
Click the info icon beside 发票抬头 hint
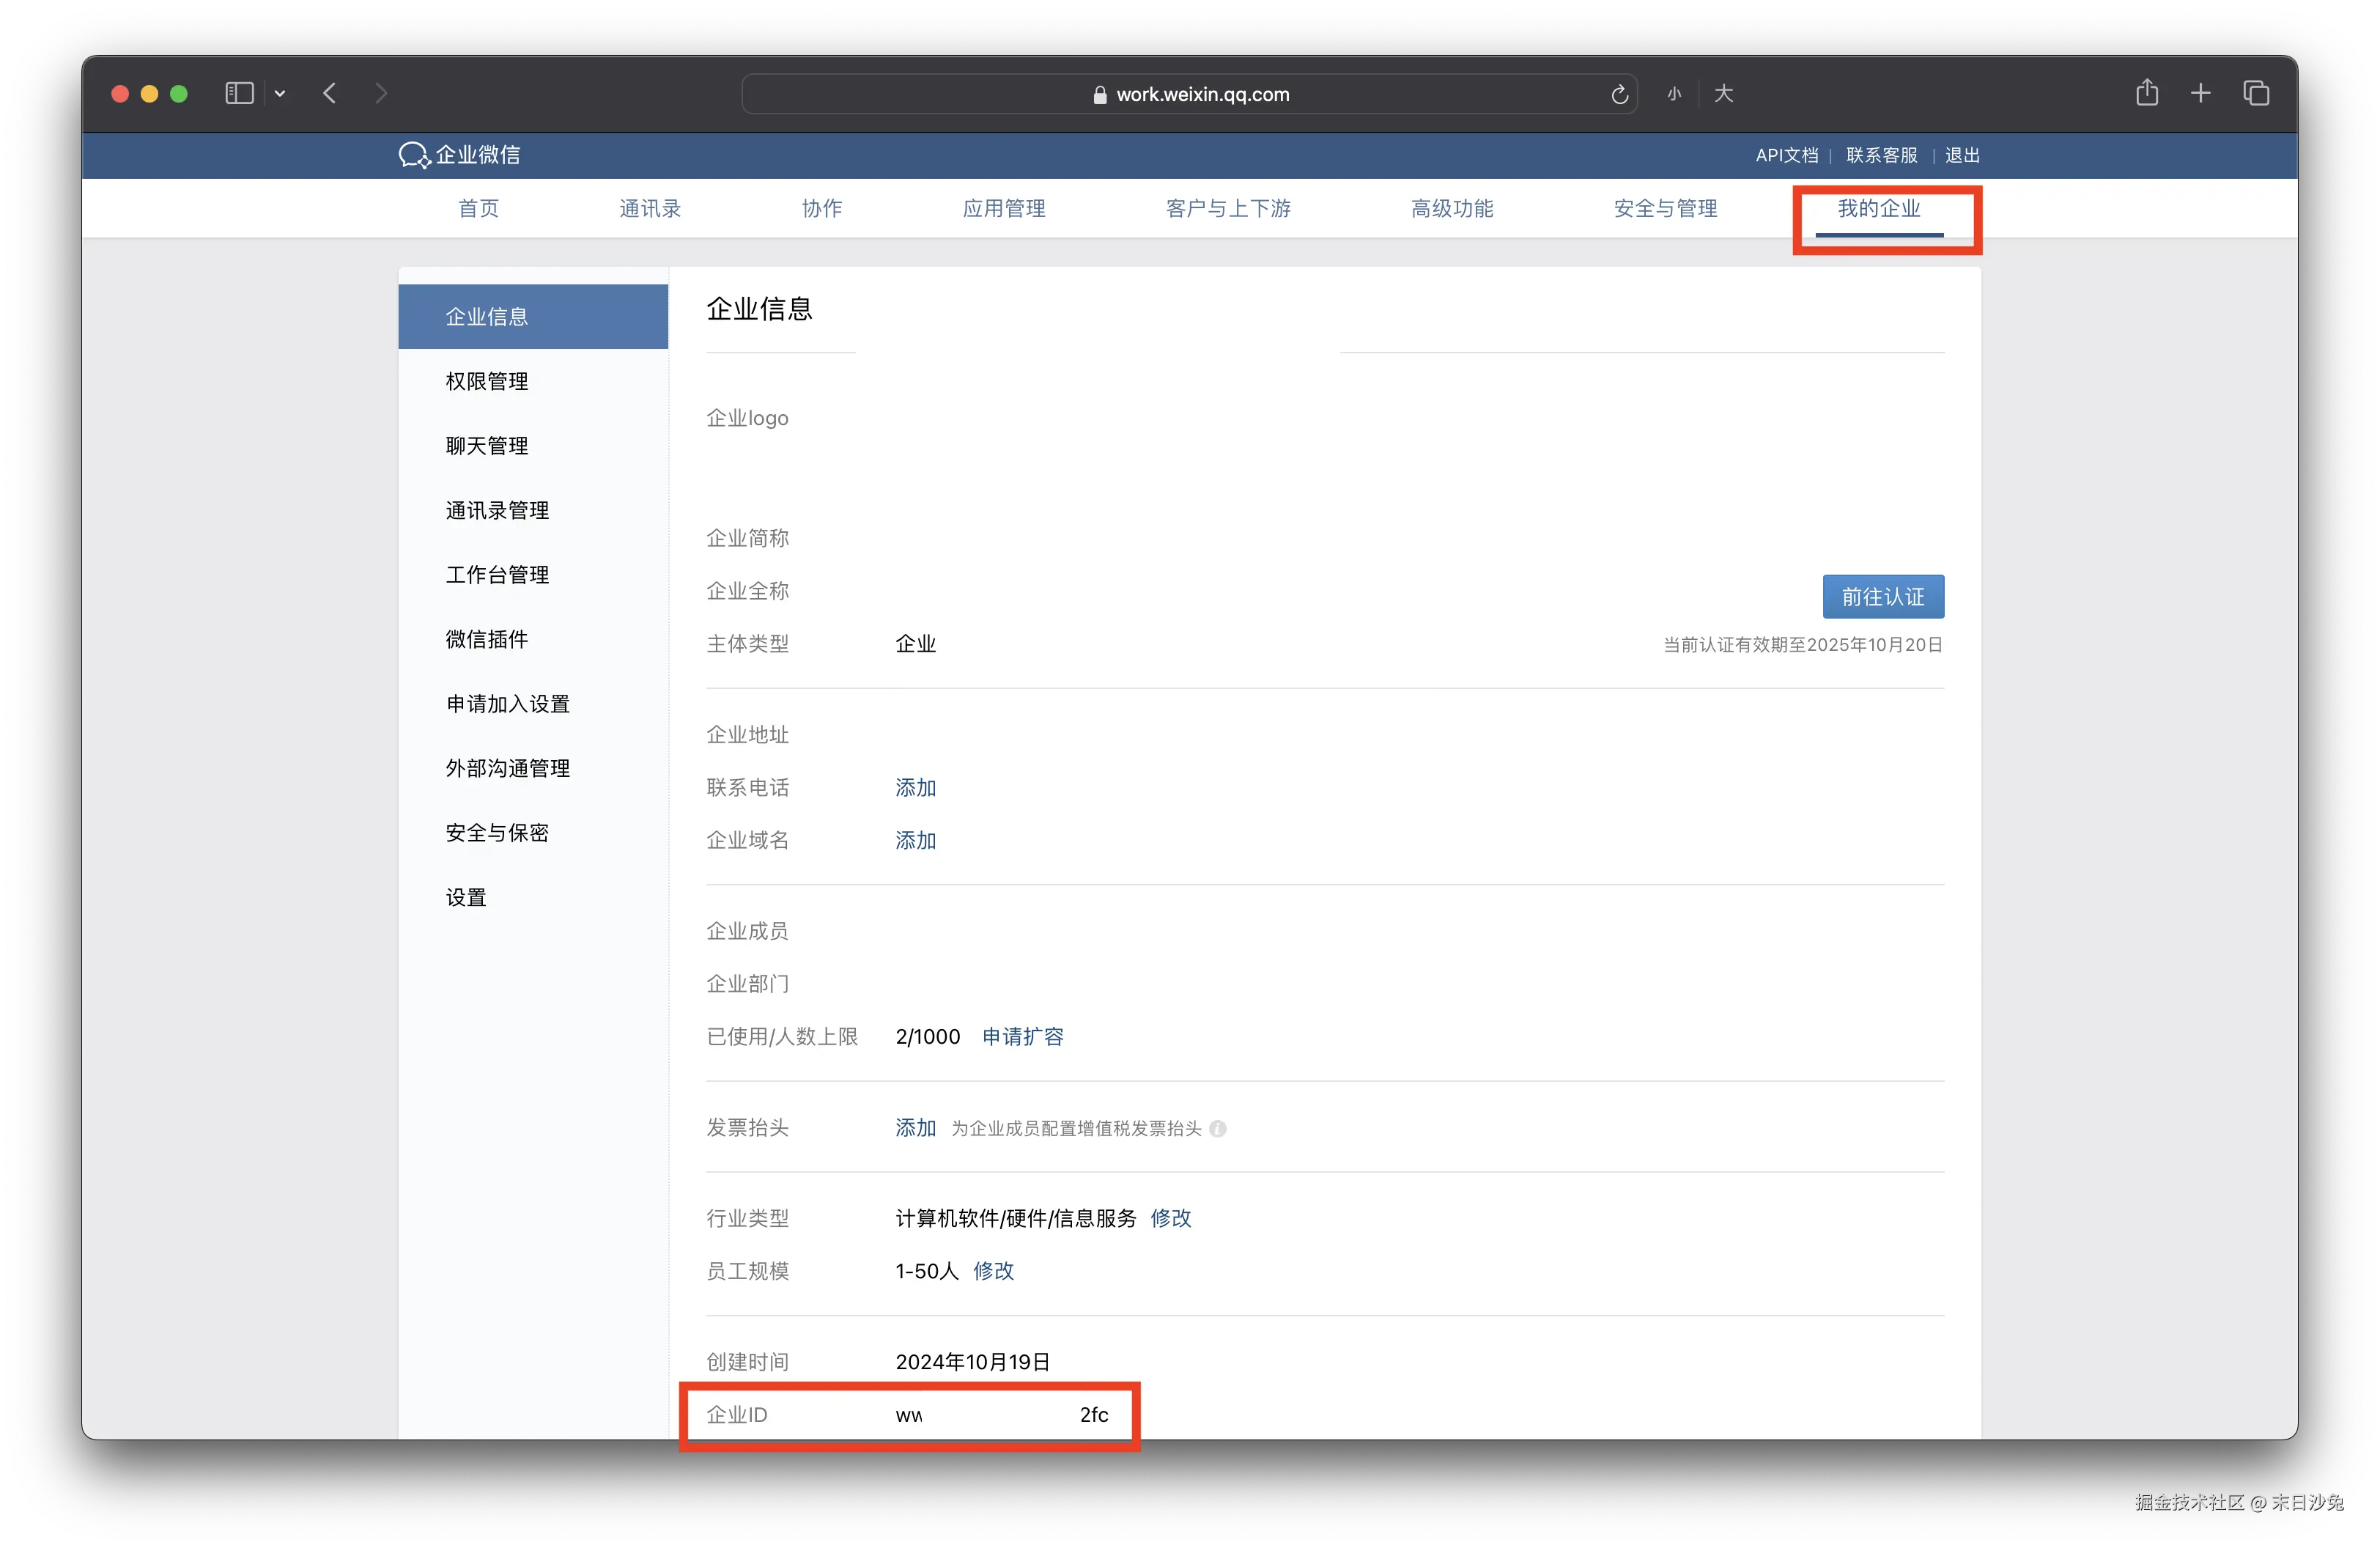tap(1217, 1129)
